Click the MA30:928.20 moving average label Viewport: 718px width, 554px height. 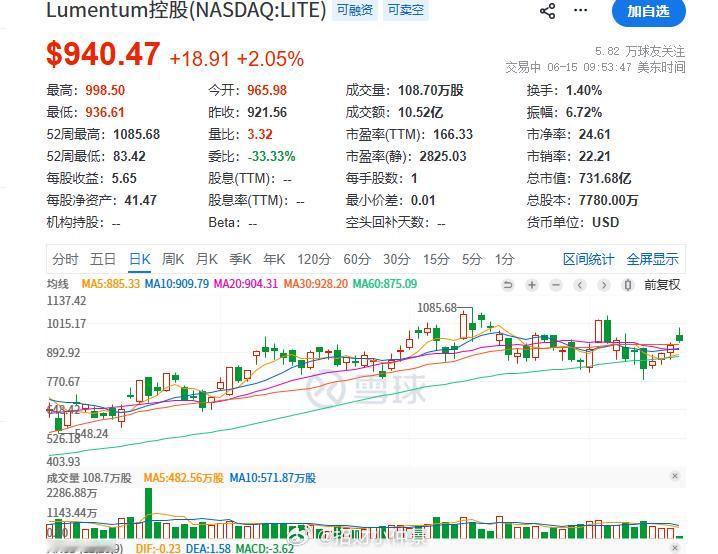click(x=315, y=284)
